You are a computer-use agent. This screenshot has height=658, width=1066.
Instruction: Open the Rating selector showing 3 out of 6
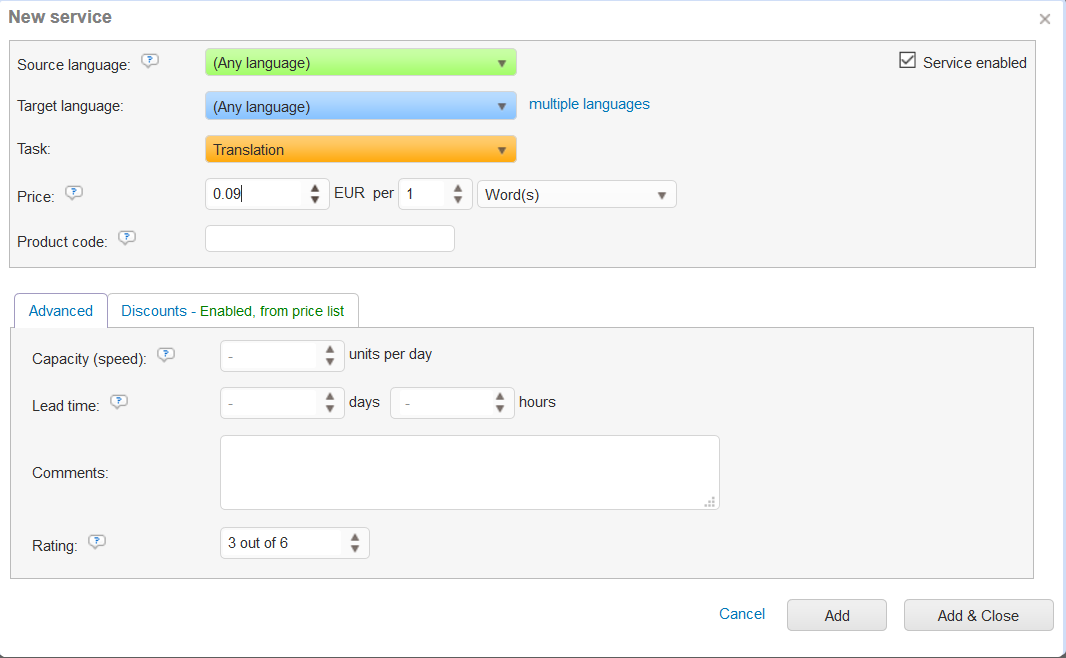tap(294, 543)
